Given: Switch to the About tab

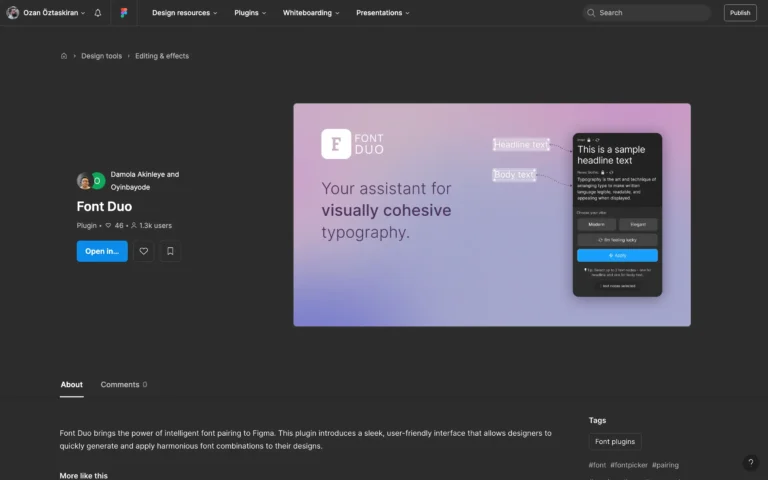Looking at the screenshot, I should pos(72,385).
